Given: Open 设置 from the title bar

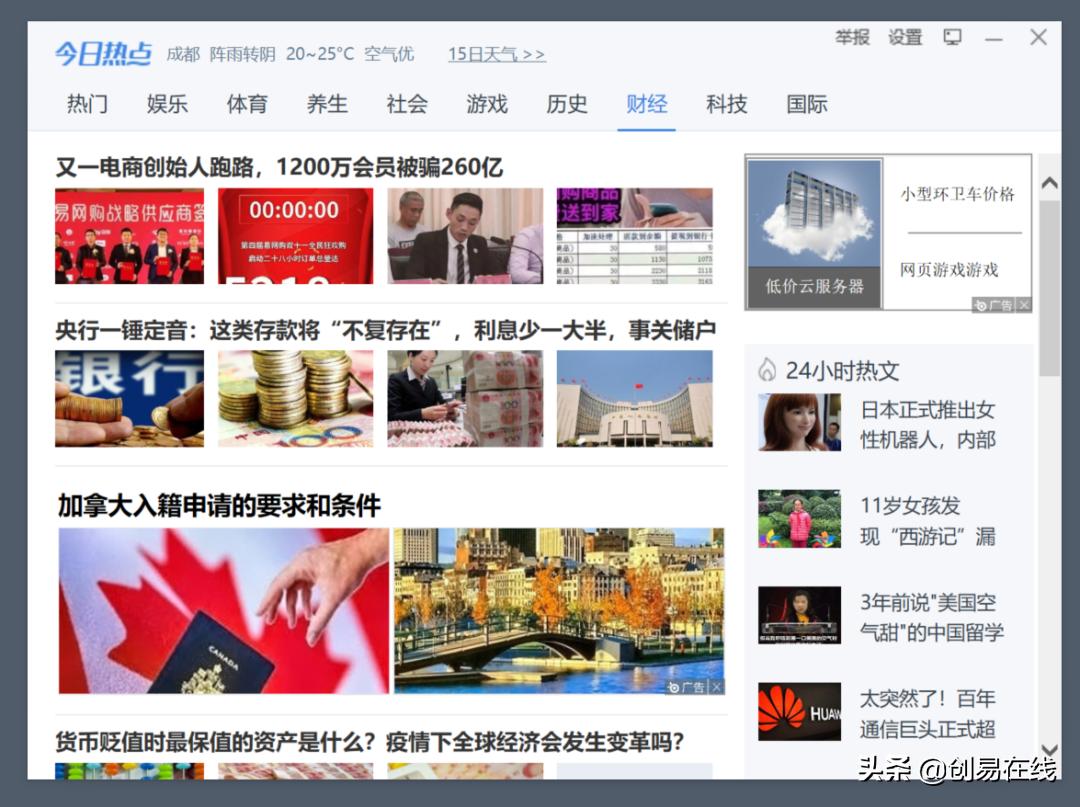Looking at the screenshot, I should pyautogui.click(x=904, y=37).
